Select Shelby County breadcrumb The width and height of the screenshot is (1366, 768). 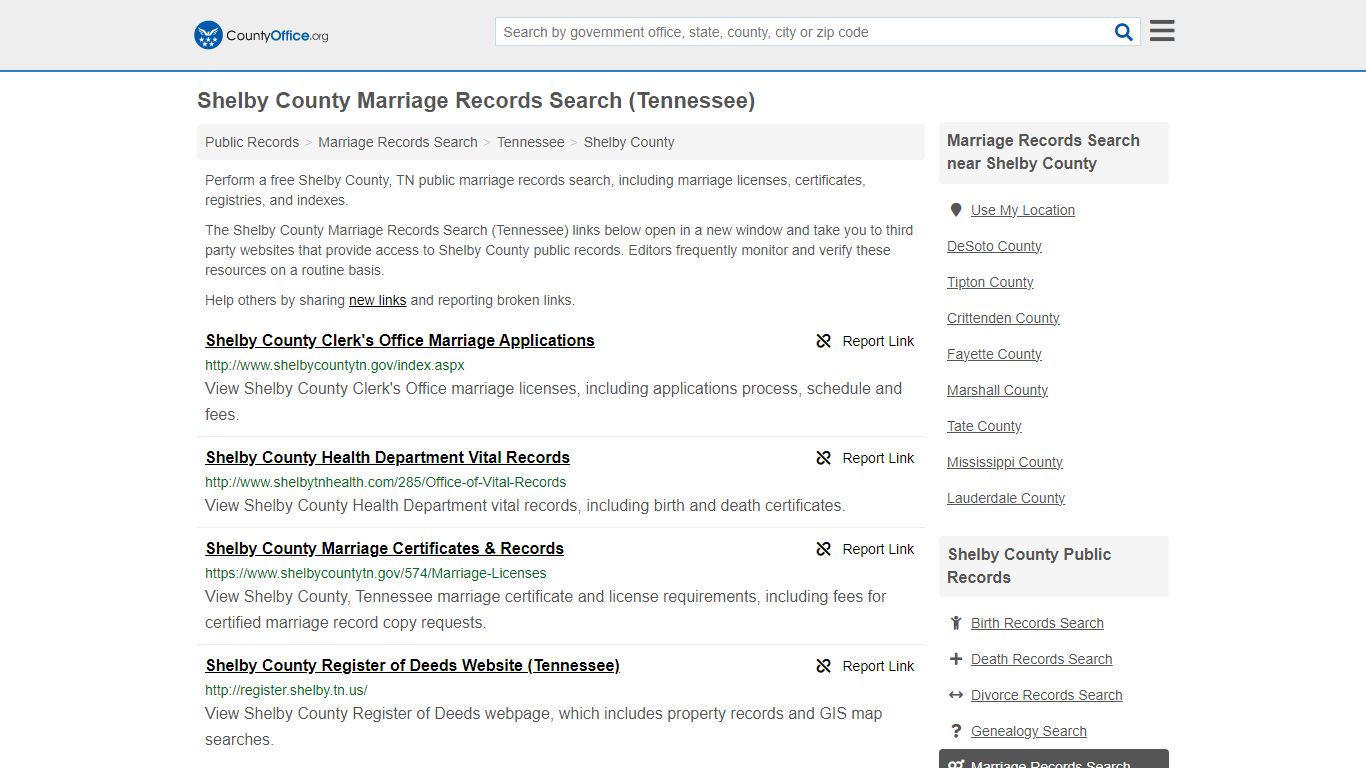click(x=629, y=142)
